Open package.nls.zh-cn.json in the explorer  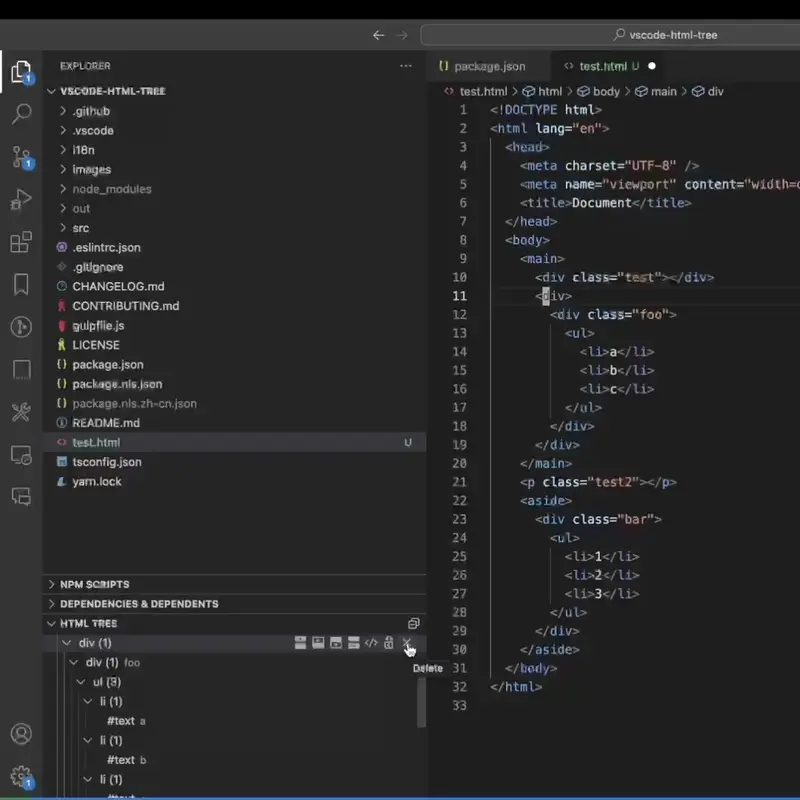click(234, 403)
